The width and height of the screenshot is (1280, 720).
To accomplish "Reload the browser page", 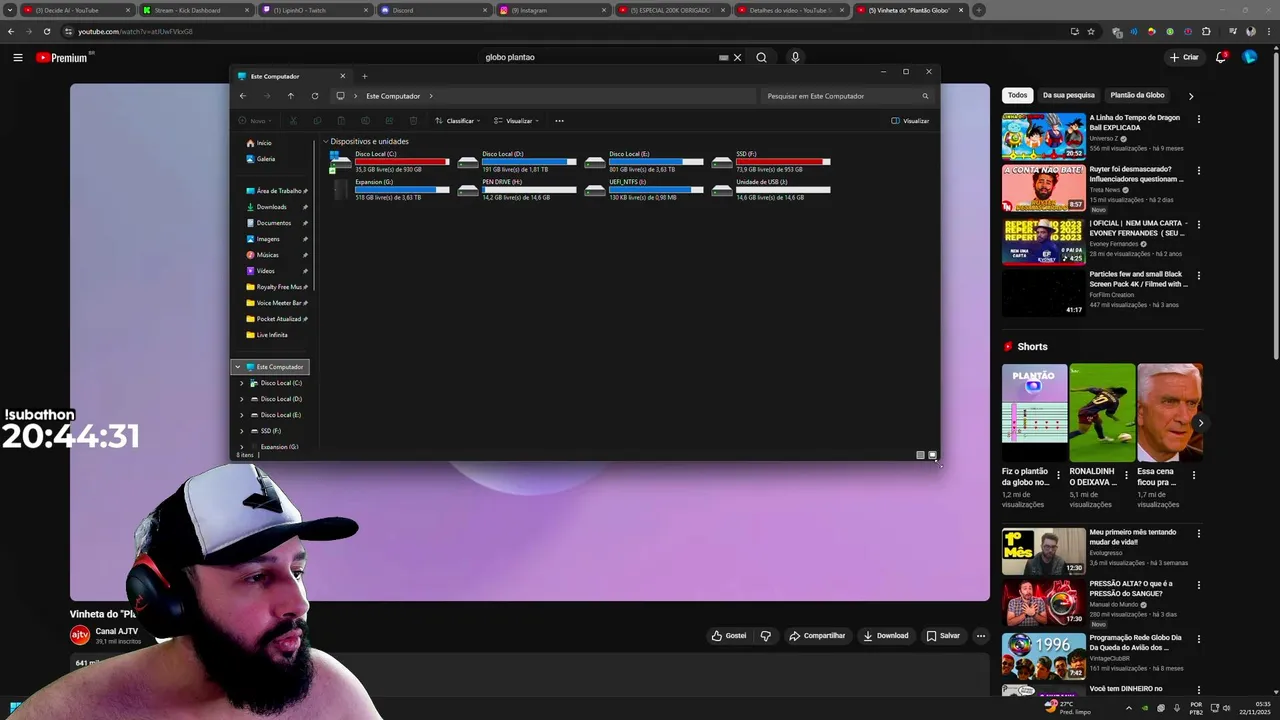I will click(46, 31).
